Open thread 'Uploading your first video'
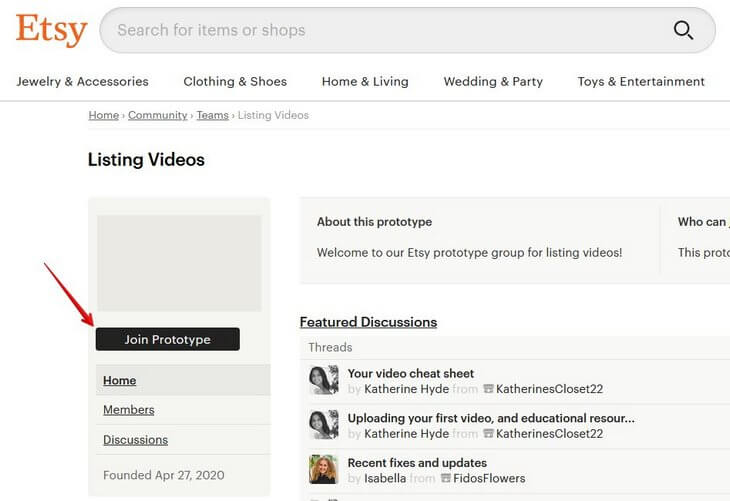The height and width of the screenshot is (501, 730). click(491, 418)
